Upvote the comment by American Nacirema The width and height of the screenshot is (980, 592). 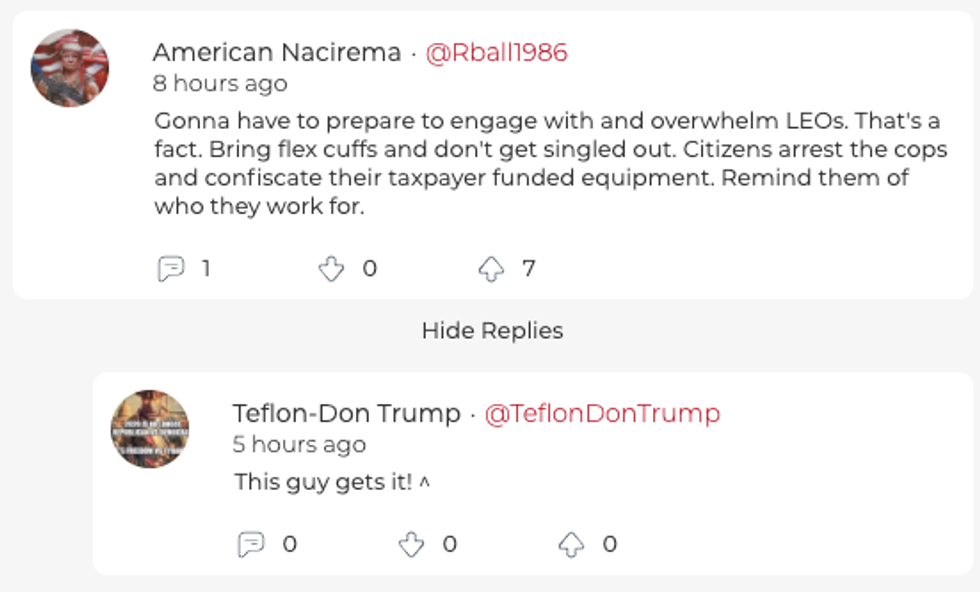tap(491, 269)
